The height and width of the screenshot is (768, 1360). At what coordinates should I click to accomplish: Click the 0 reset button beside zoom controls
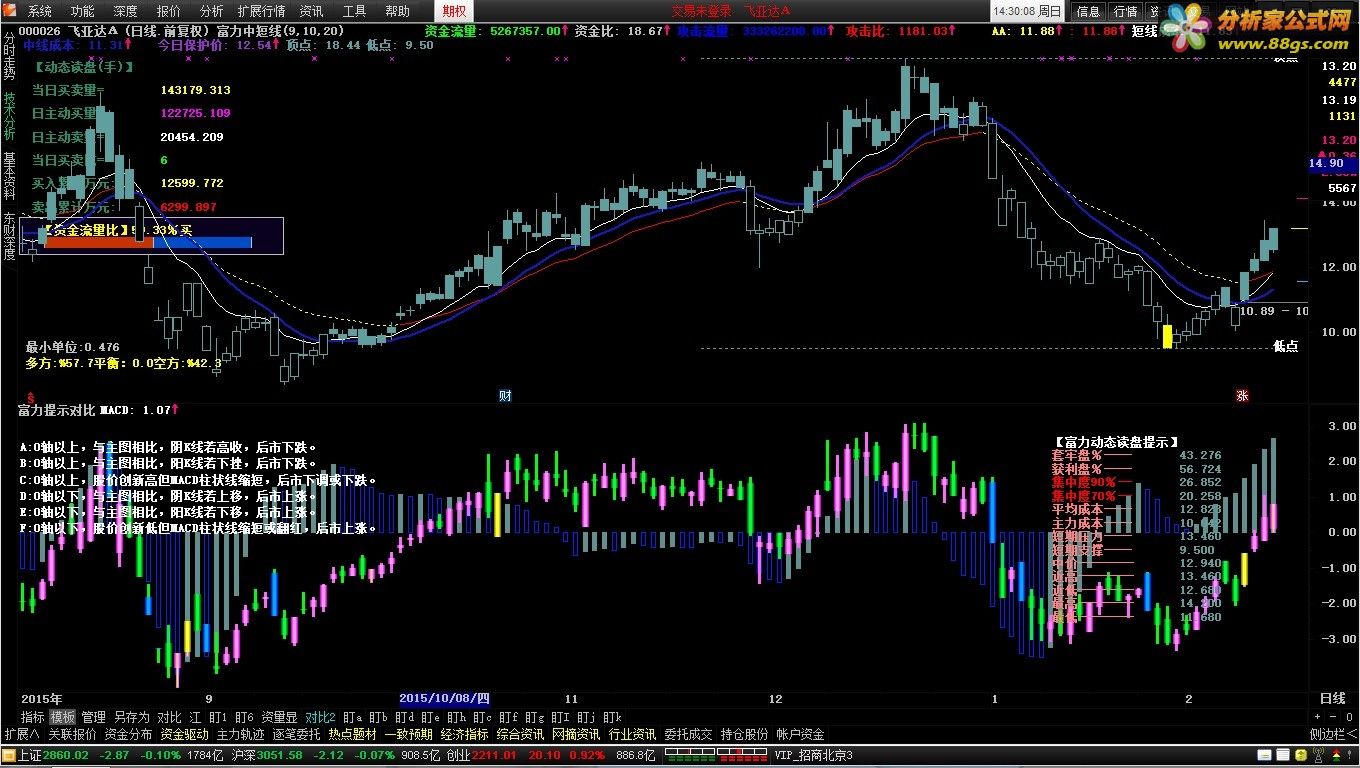[1349, 717]
